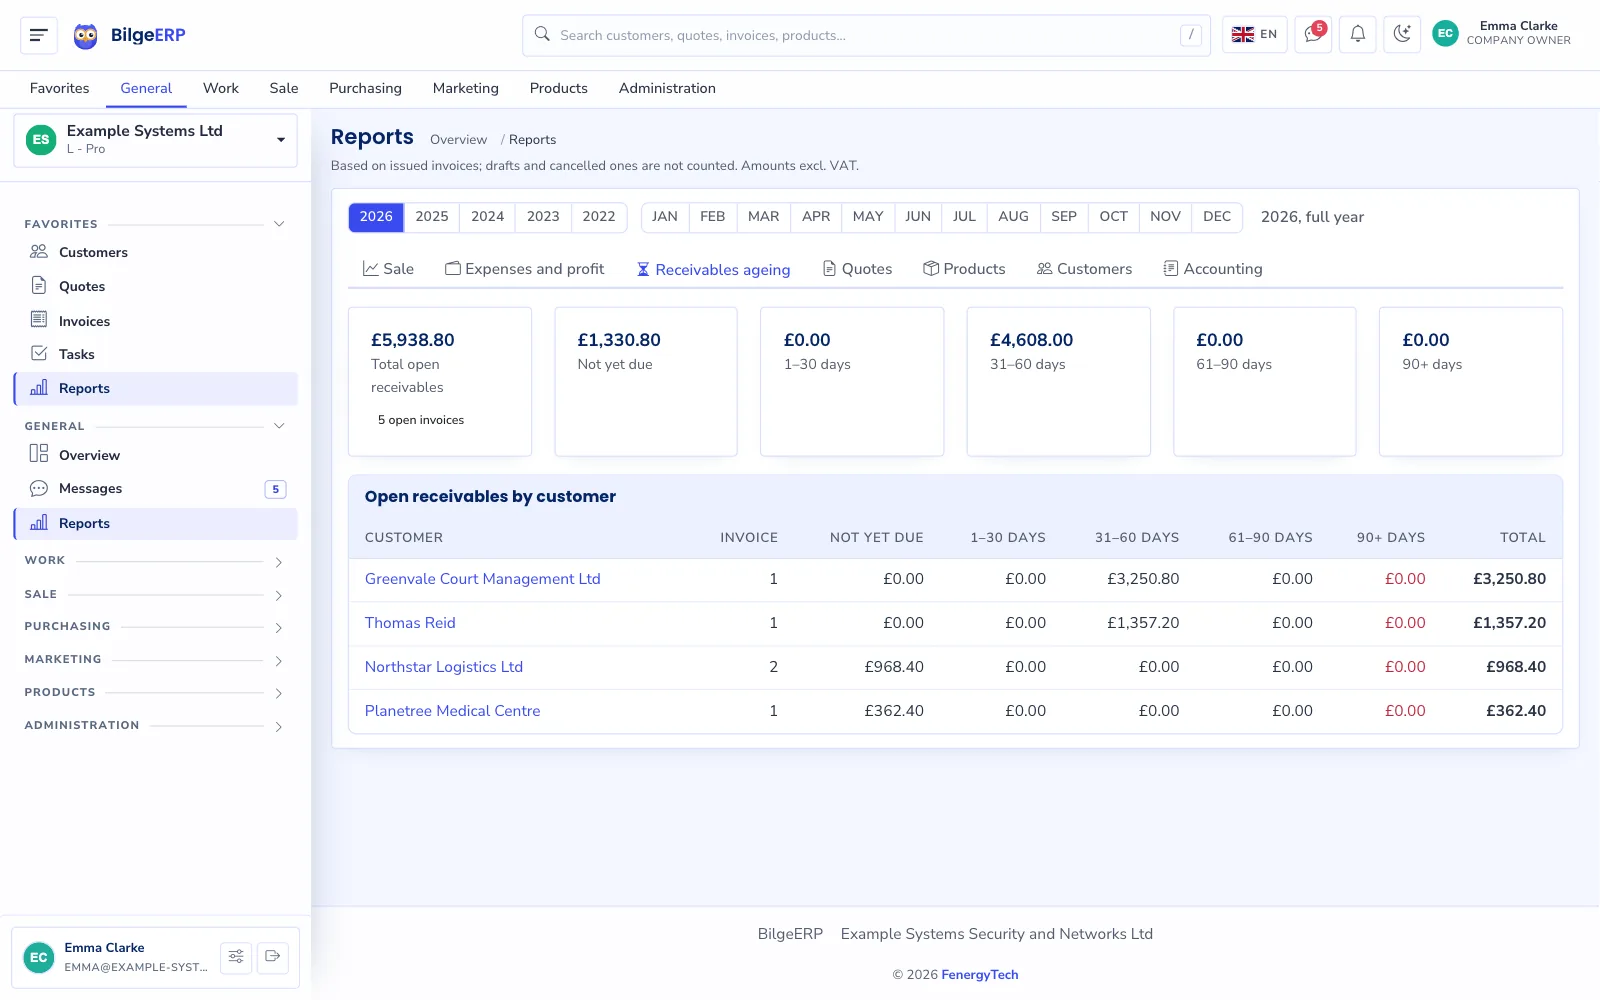Open language selector EN
Image resolution: width=1600 pixels, height=1000 pixels.
pos(1254,35)
